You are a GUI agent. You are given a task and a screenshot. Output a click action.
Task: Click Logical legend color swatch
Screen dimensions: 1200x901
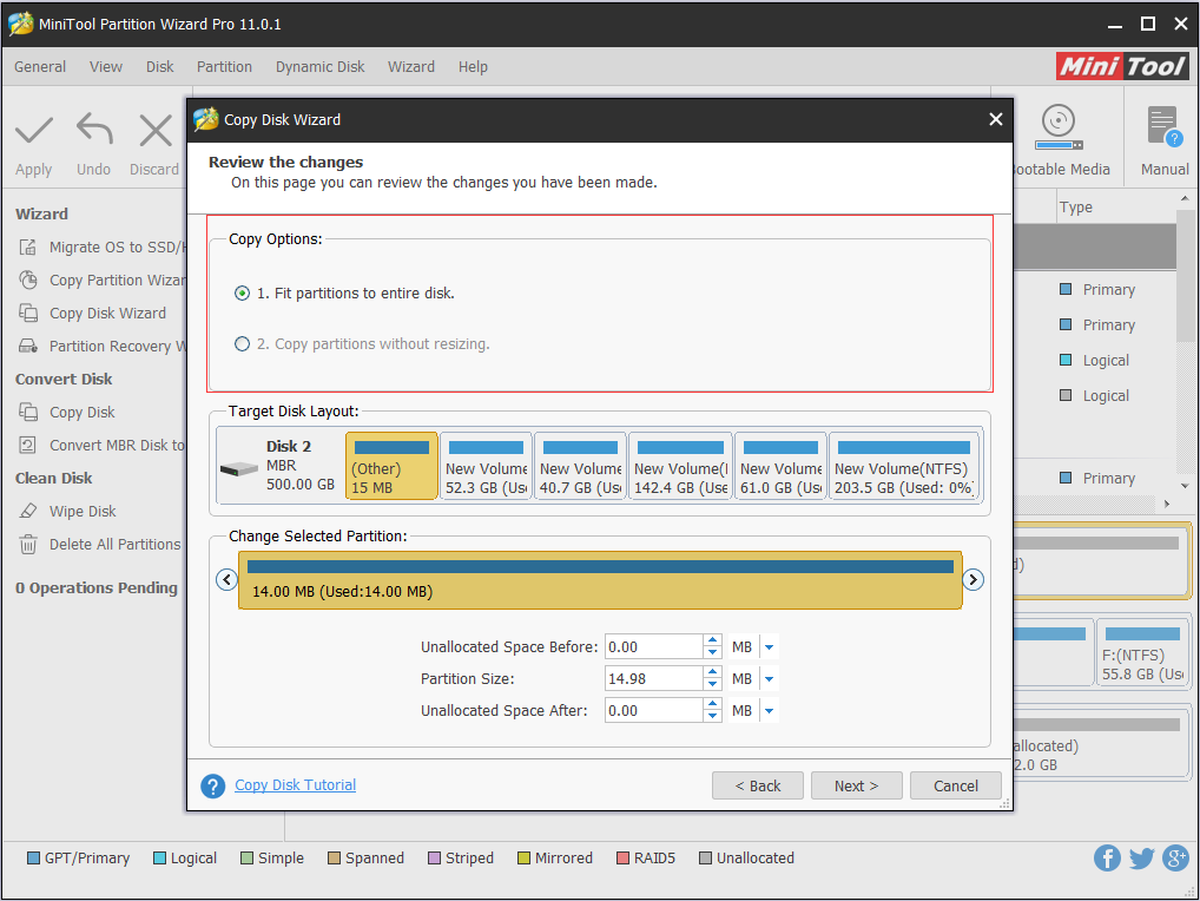point(160,858)
